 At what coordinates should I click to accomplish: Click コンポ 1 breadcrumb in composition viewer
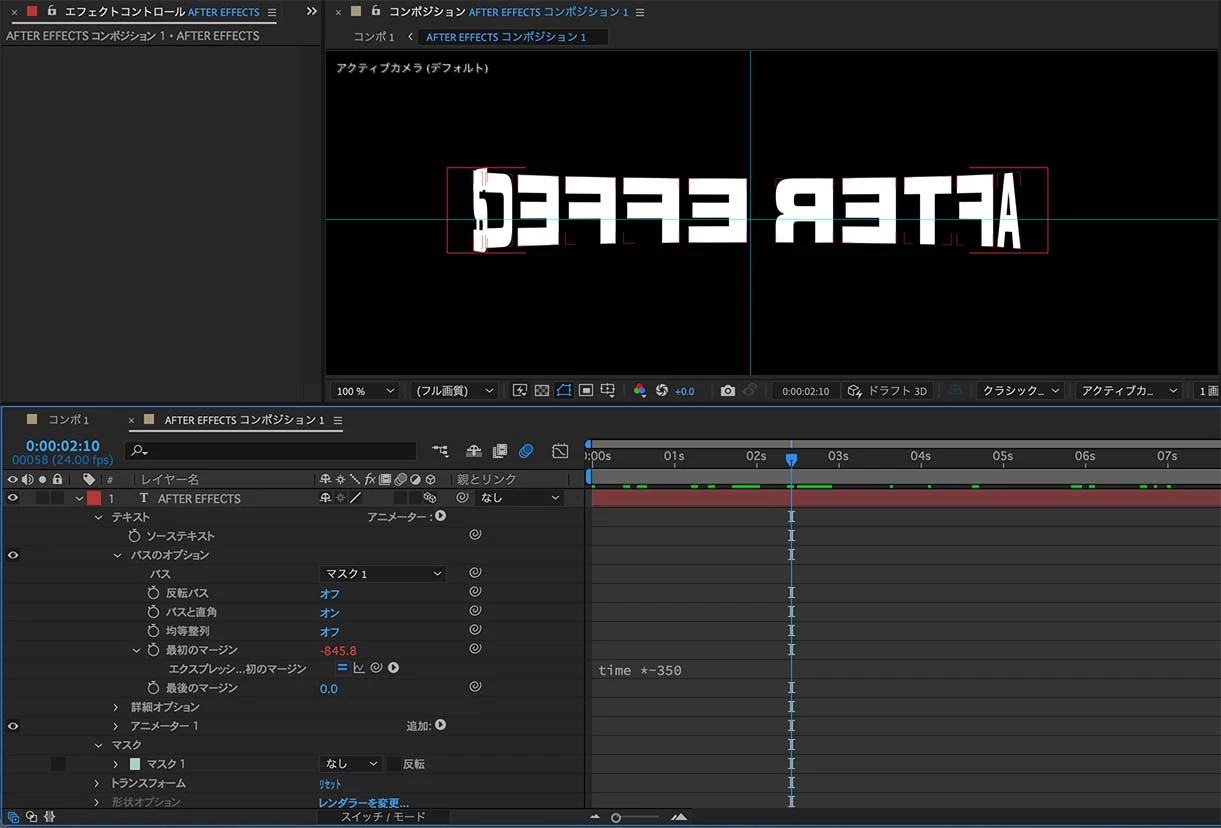[374, 37]
